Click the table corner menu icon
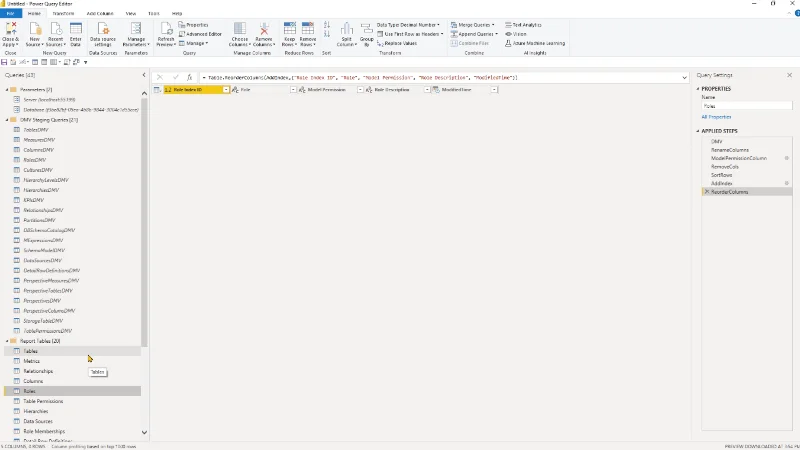This screenshot has width=800, height=450. click(x=158, y=90)
